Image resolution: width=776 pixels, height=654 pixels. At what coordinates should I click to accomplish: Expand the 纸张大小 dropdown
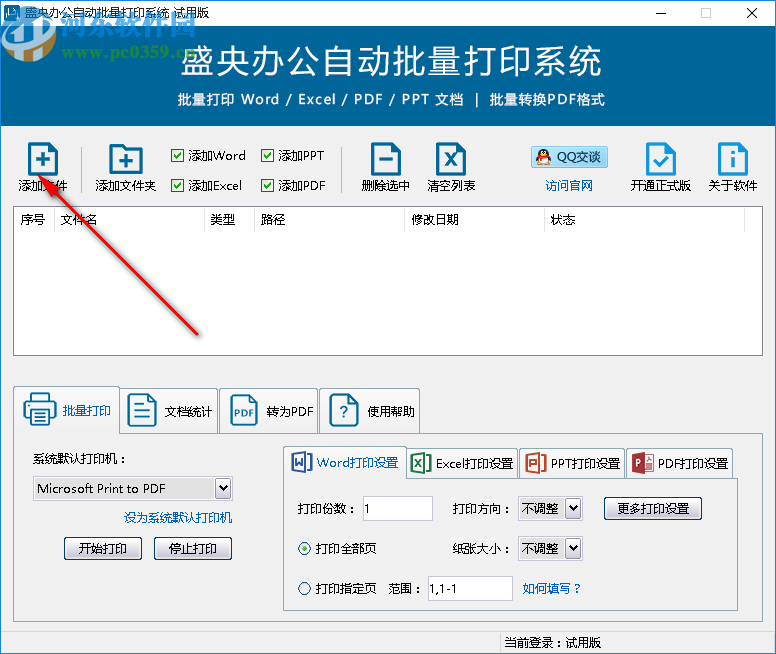tap(573, 549)
